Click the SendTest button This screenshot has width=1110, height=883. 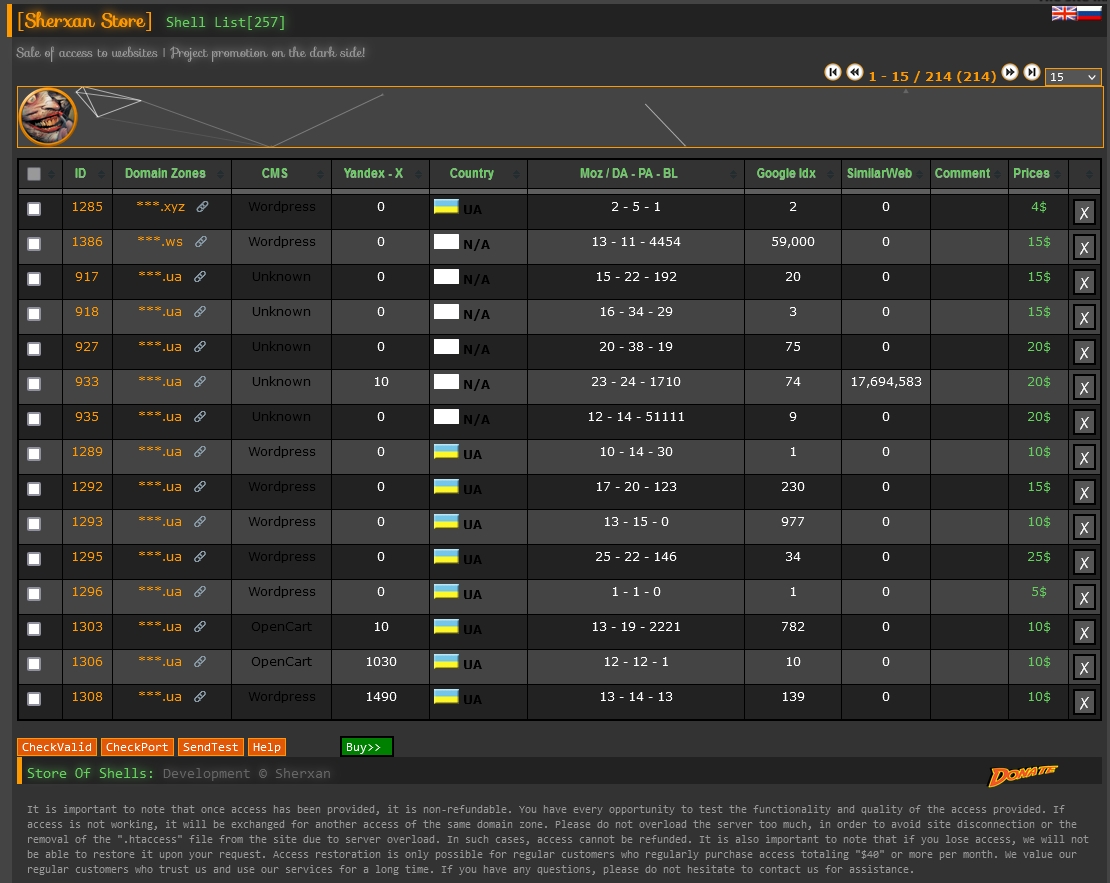click(210, 747)
